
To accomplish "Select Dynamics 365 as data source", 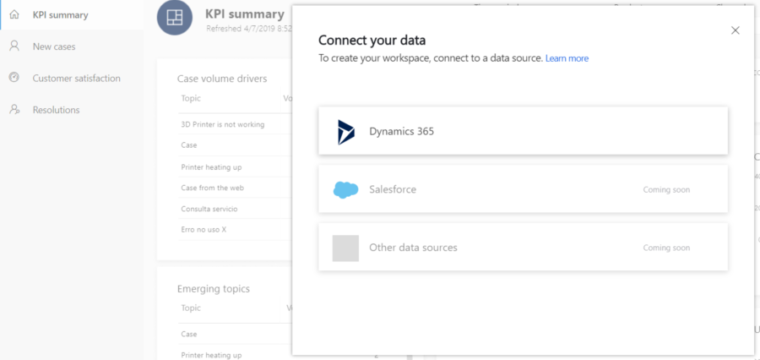I will (x=523, y=131).
